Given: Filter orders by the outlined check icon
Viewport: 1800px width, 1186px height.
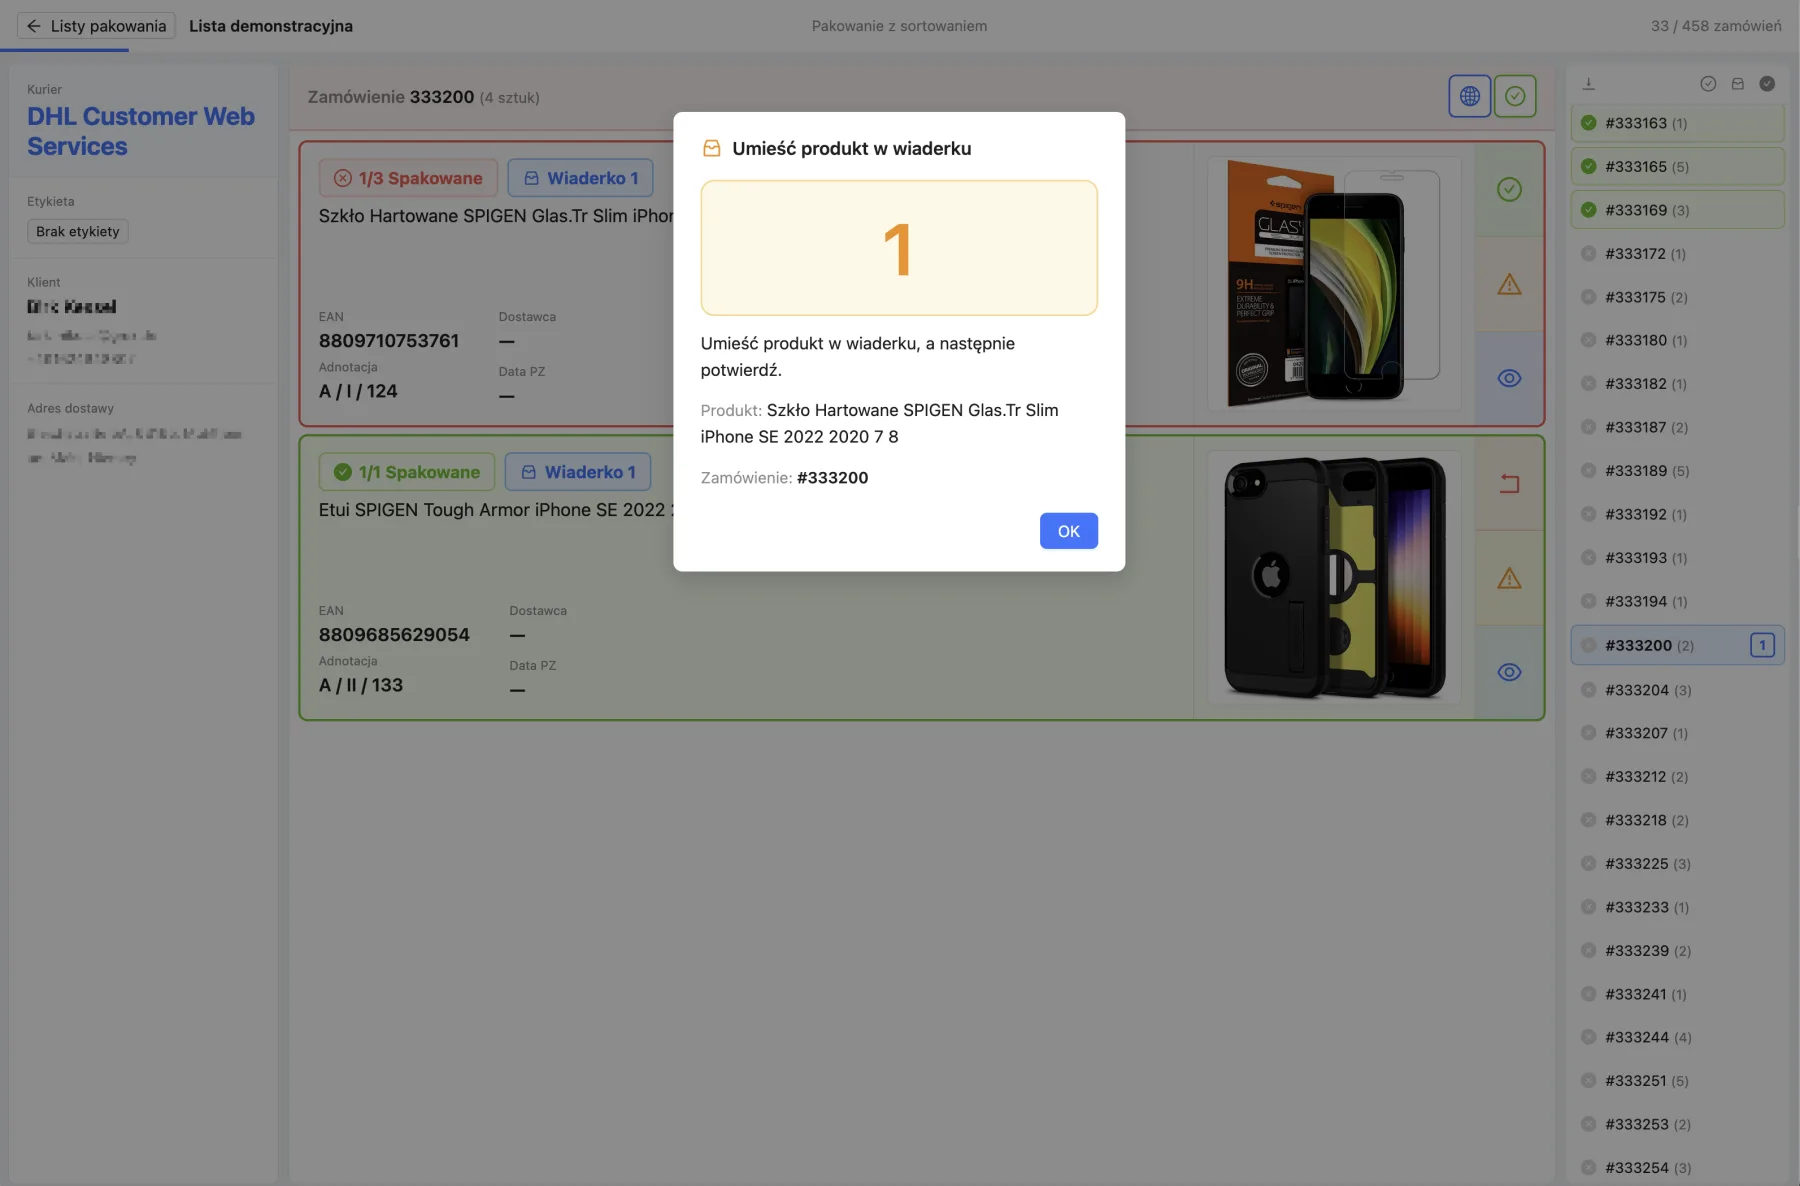Looking at the screenshot, I should [x=1708, y=84].
